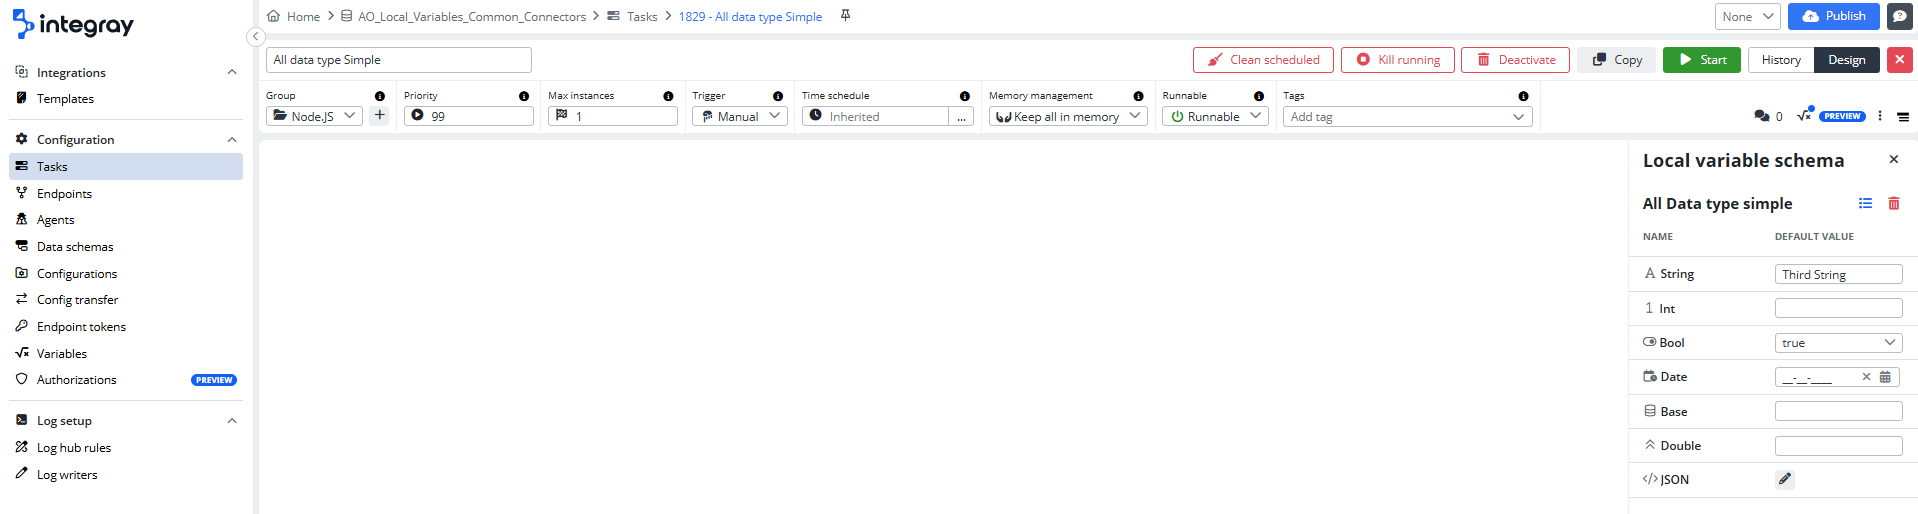Expand the Runnable dropdown
The height and width of the screenshot is (514, 1918).
(x=1215, y=116)
